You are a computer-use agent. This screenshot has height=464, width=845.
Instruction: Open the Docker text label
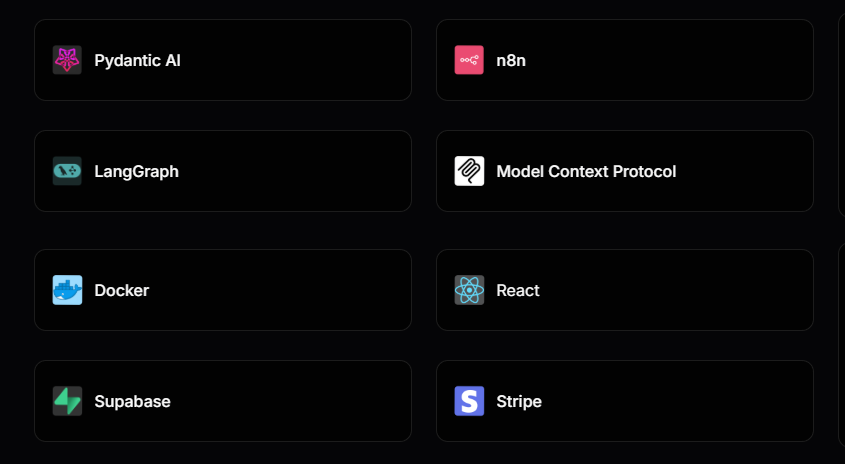point(122,290)
